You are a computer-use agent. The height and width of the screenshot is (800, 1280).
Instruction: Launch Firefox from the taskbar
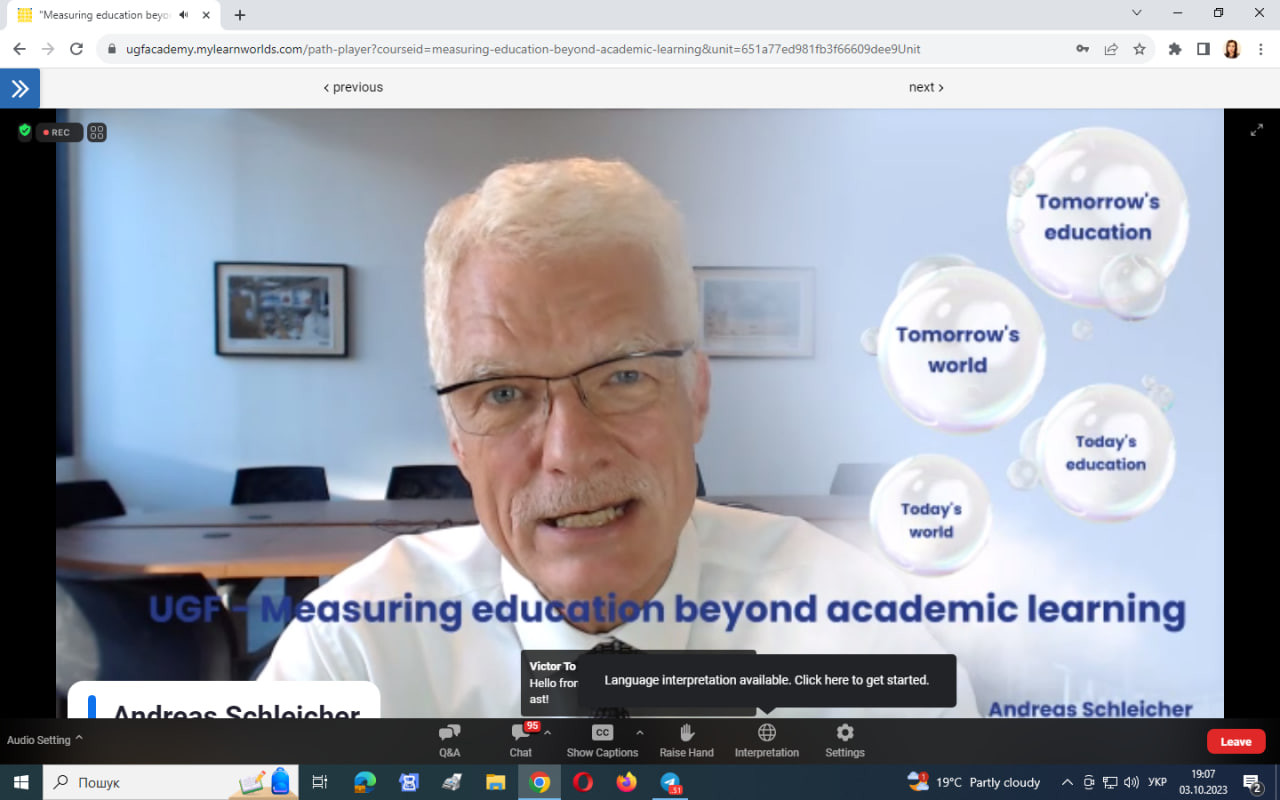point(626,782)
